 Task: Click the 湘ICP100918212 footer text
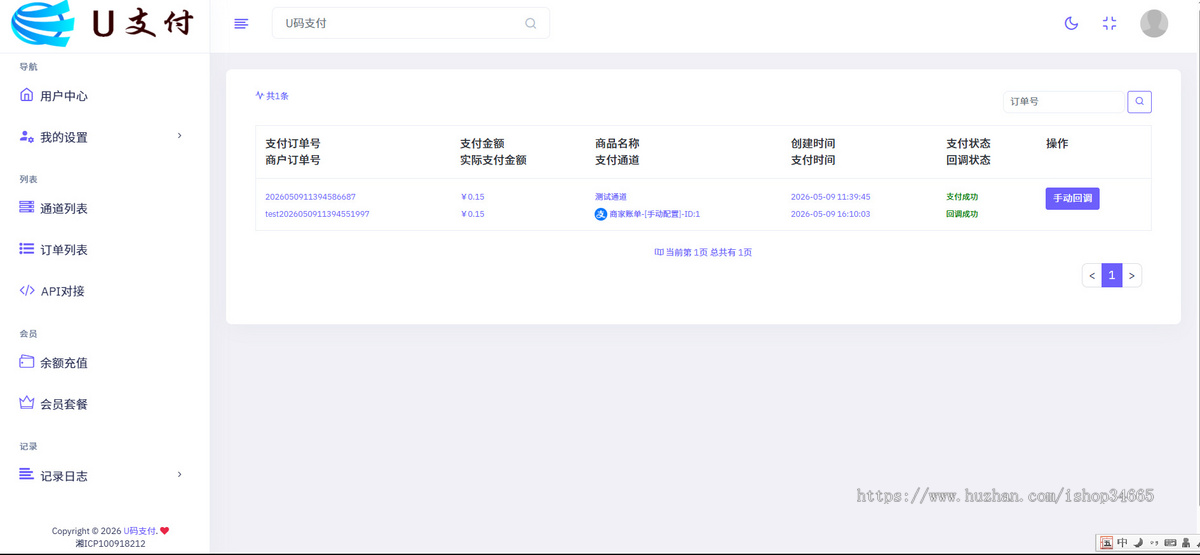(x=110, y=544)
